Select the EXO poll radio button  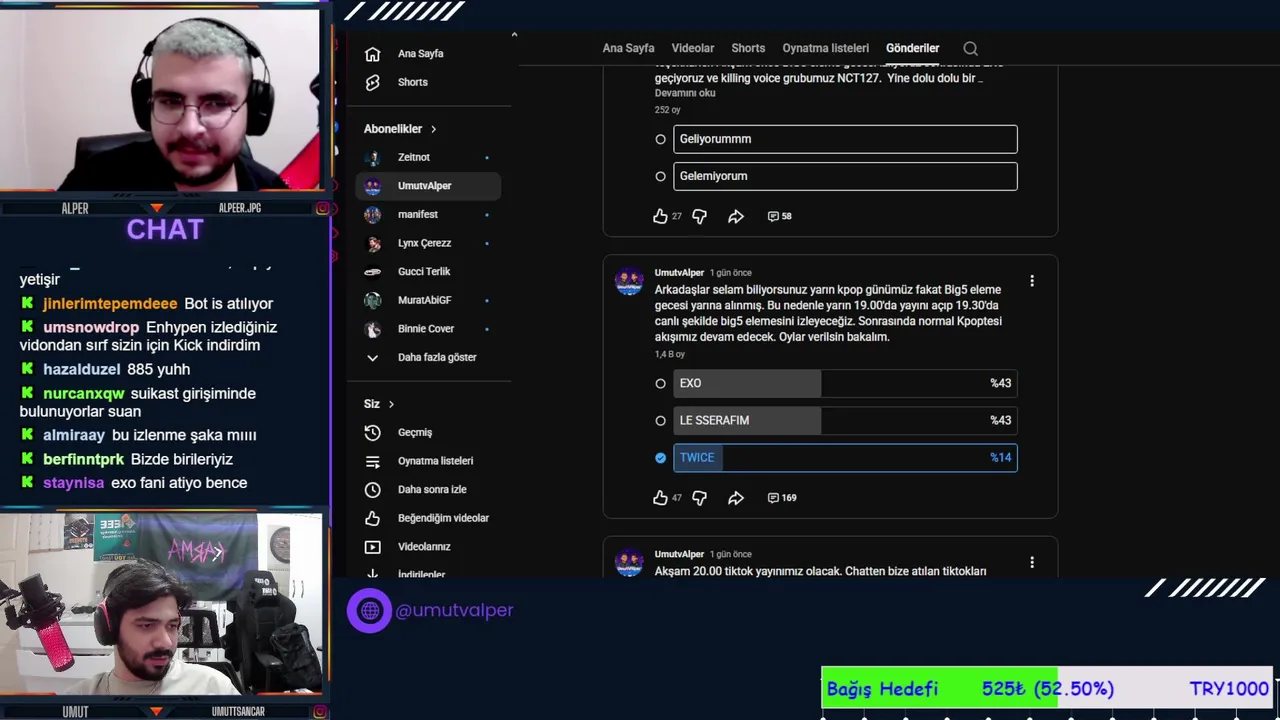[660, 383]
